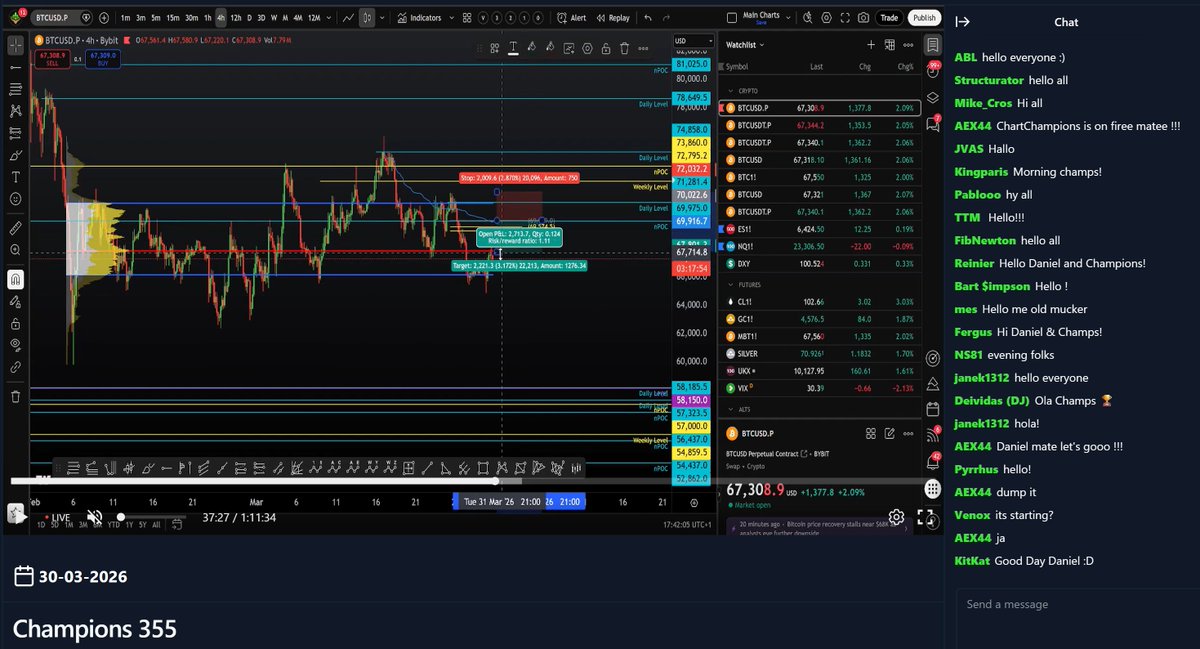Open video player settings gear
The height and width of the screenshot is (649, 1200).
tap(896, 517)
